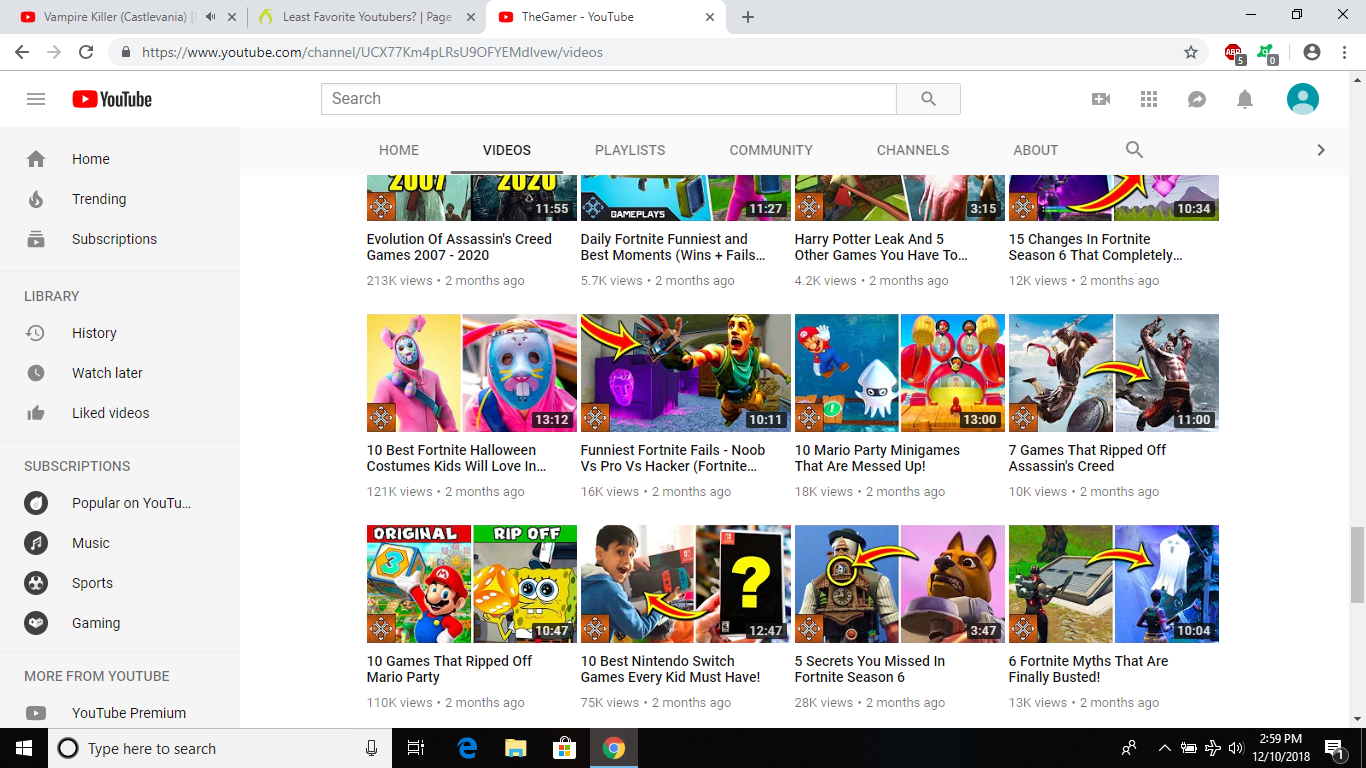Click the Popular on YouTube channel icon
The width and height of the screenshot is (1366, 768).
pos(36,503)
